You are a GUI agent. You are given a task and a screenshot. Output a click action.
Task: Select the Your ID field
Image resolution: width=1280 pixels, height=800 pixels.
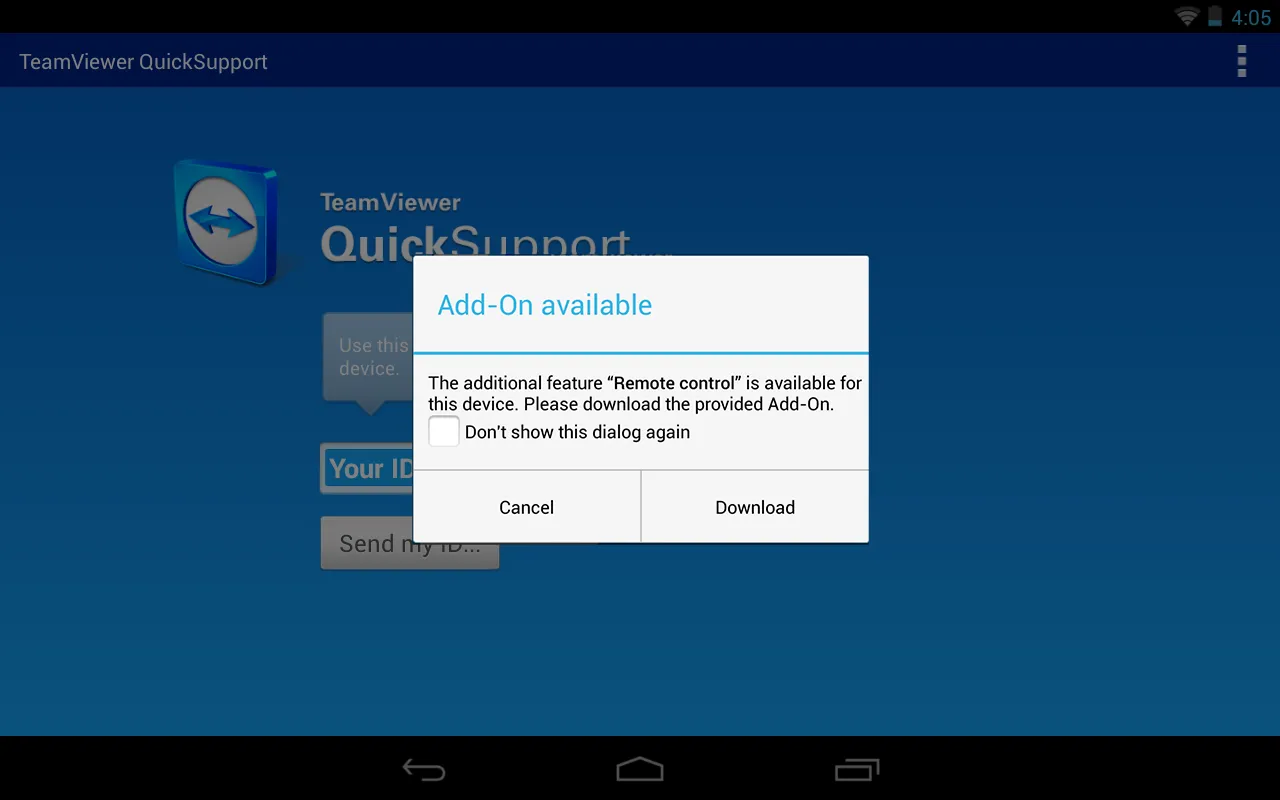[x=367, y=468]
